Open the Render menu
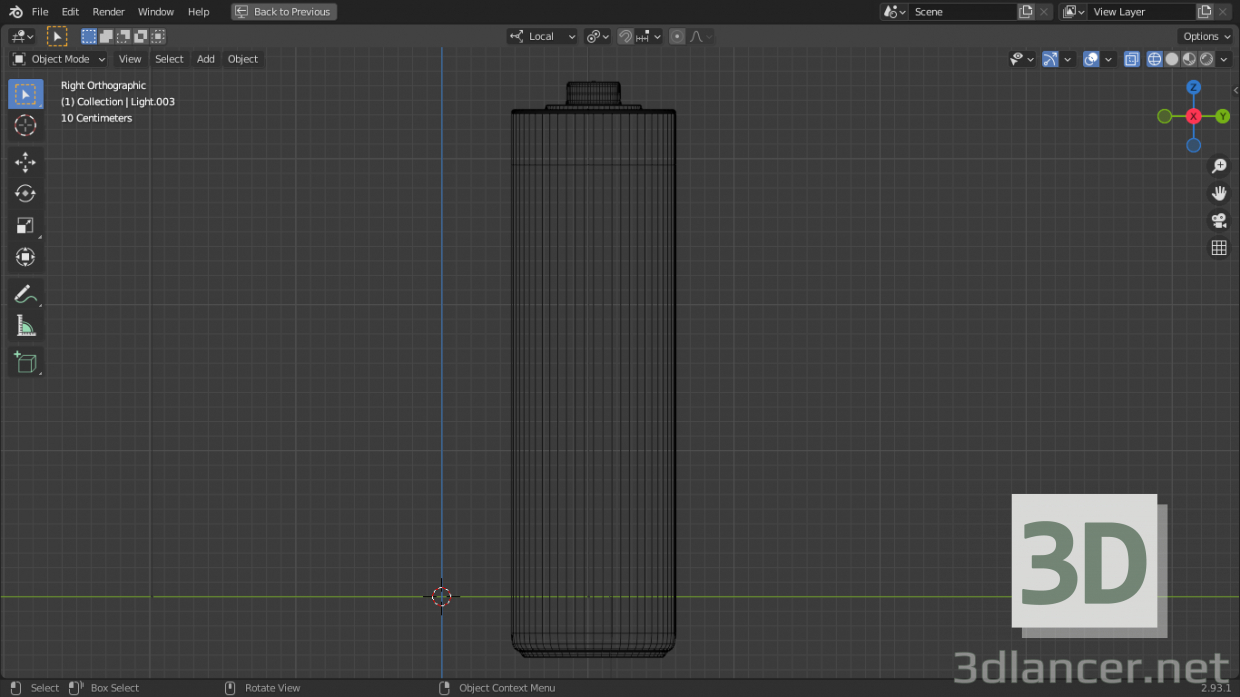The height and width of the screenshot is (697, 1240). tap(108, 11)
